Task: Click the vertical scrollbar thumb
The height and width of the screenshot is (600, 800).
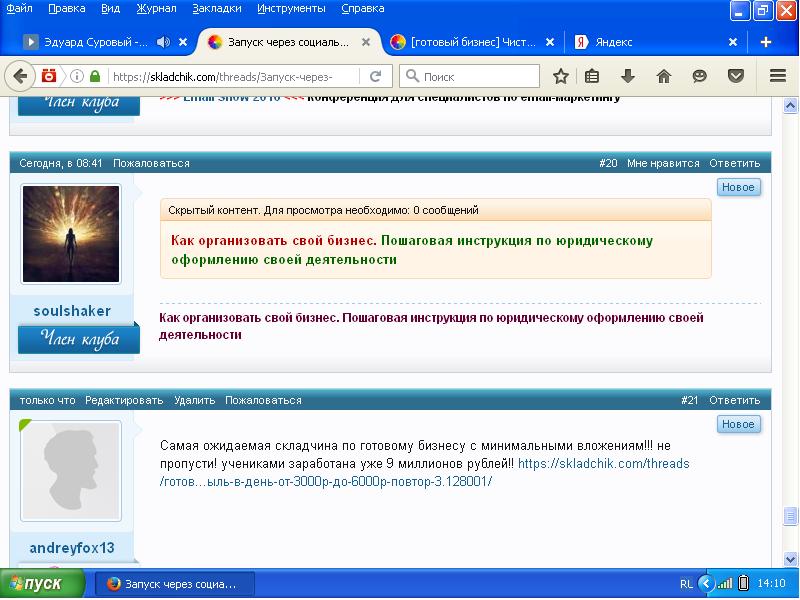Action: (x=790, y=516)
